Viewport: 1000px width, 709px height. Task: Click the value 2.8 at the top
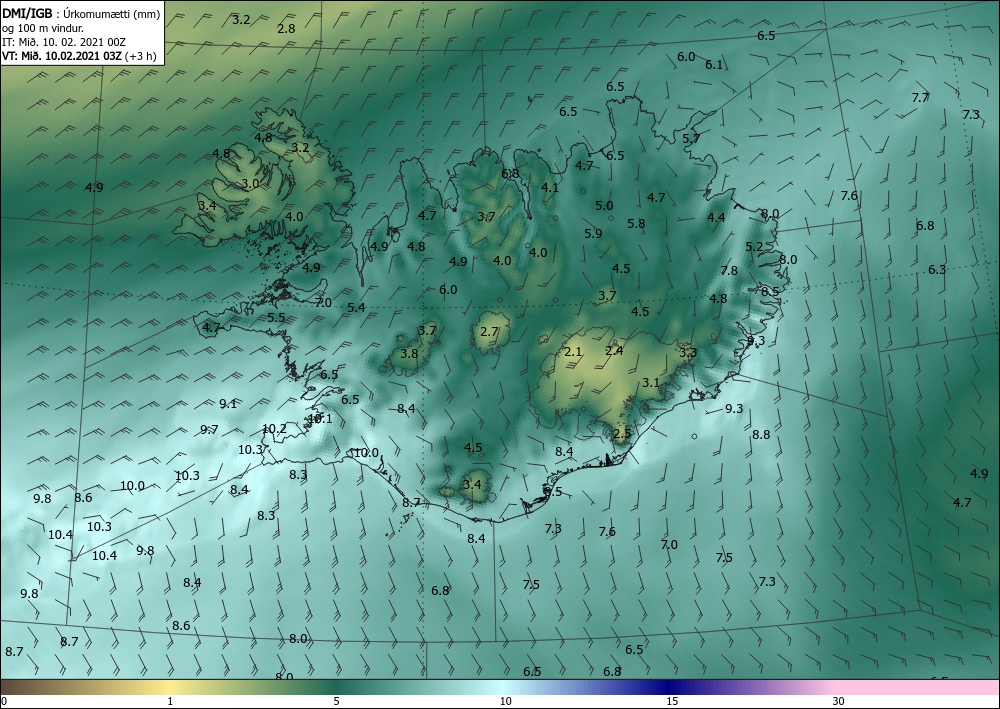[286, 29]
